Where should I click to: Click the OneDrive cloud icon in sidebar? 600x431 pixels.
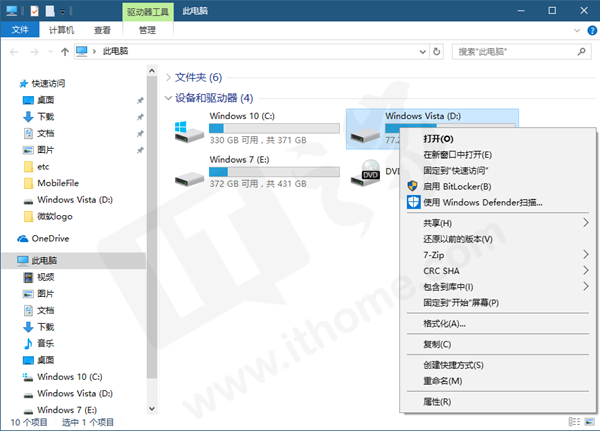23,238
